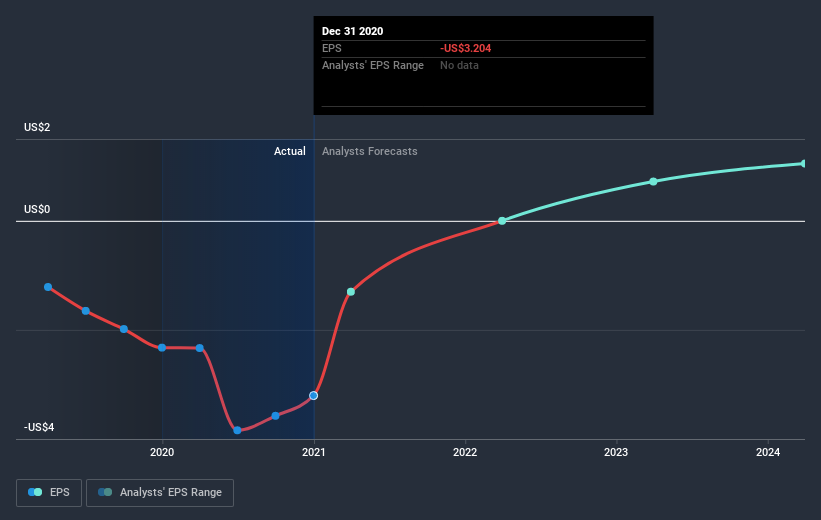Click the lowest EPS data point mid-2020
Screen dimensions: 821x520
237,430
